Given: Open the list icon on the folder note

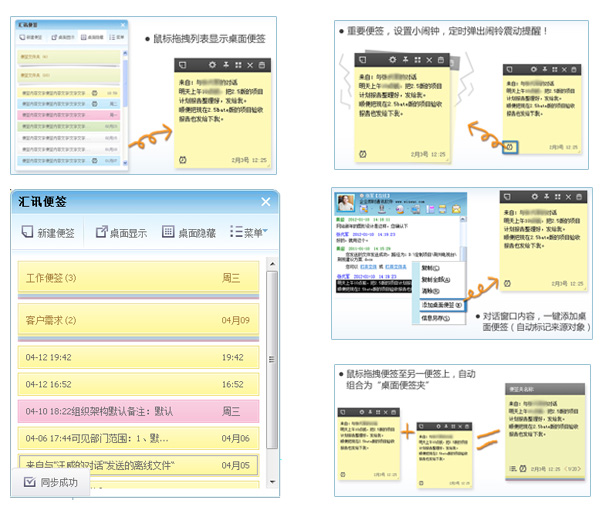Looking at the screenshot, I should 513,469.
